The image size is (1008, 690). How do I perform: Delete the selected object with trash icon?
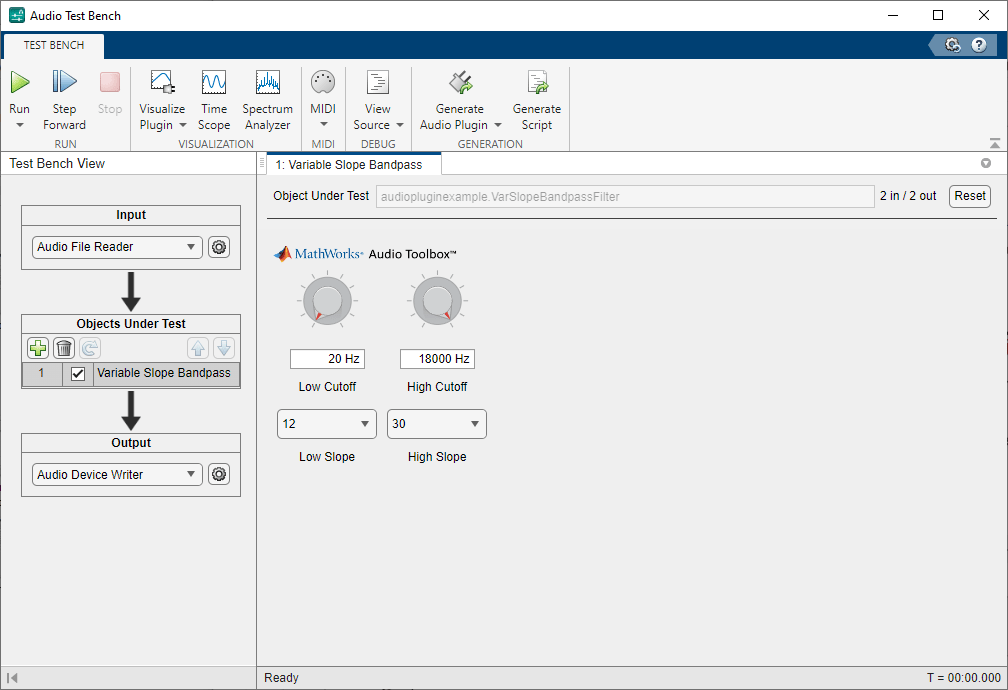tap(64, 348)
